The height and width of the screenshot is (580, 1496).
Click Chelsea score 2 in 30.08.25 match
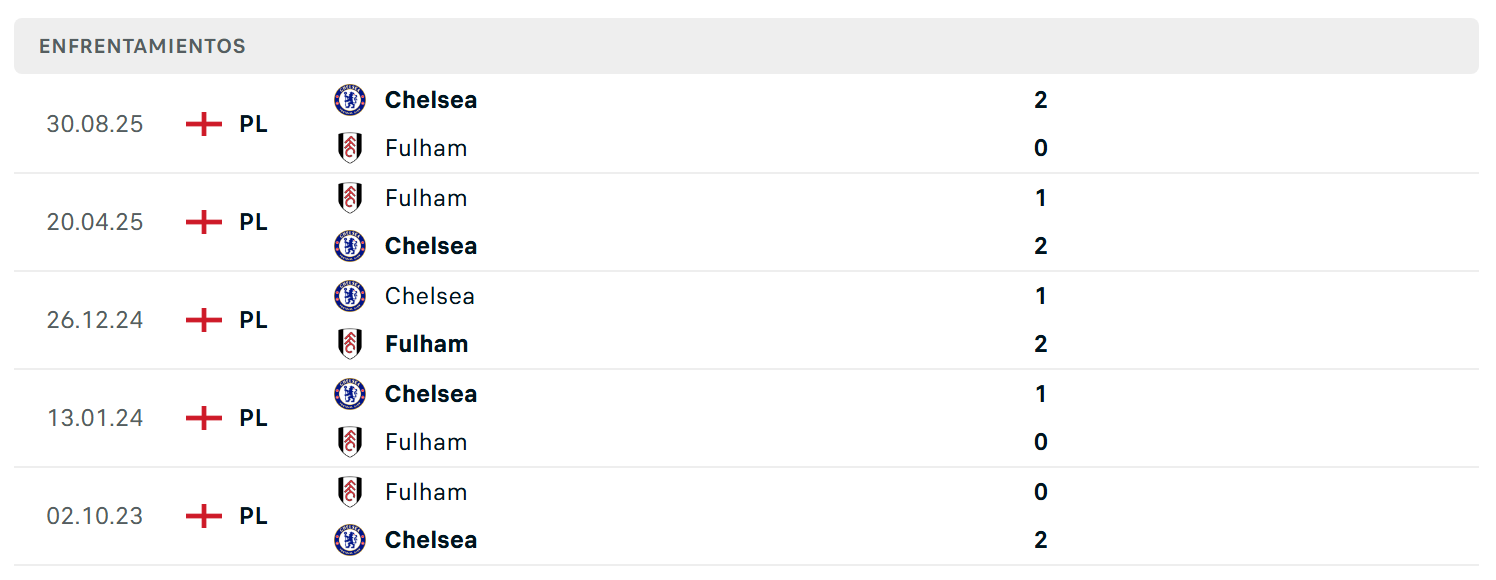tap(1041, 100)
